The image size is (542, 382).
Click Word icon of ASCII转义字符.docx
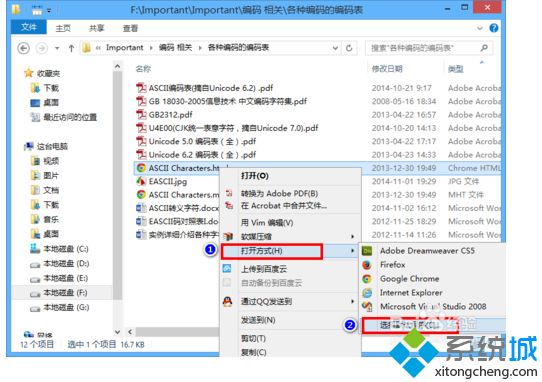click(141, 208)
